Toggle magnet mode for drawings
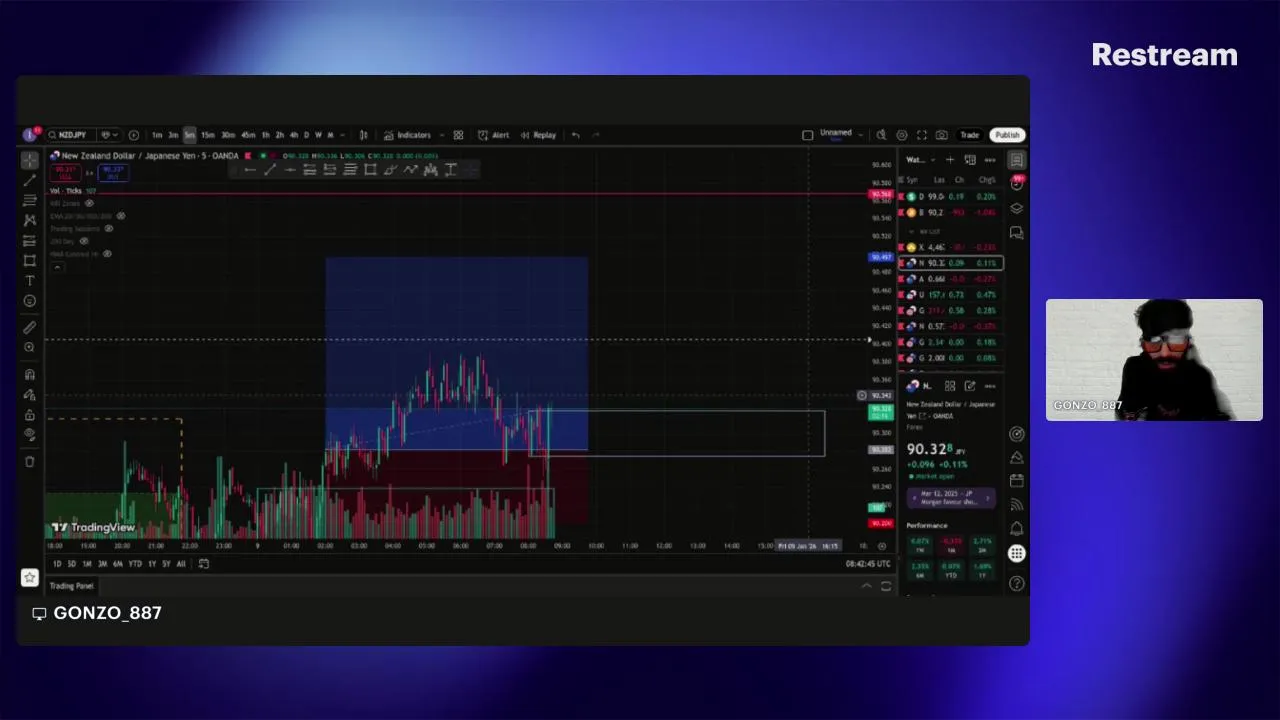This screenshot has width=1280, height=720. coord(29,374)
